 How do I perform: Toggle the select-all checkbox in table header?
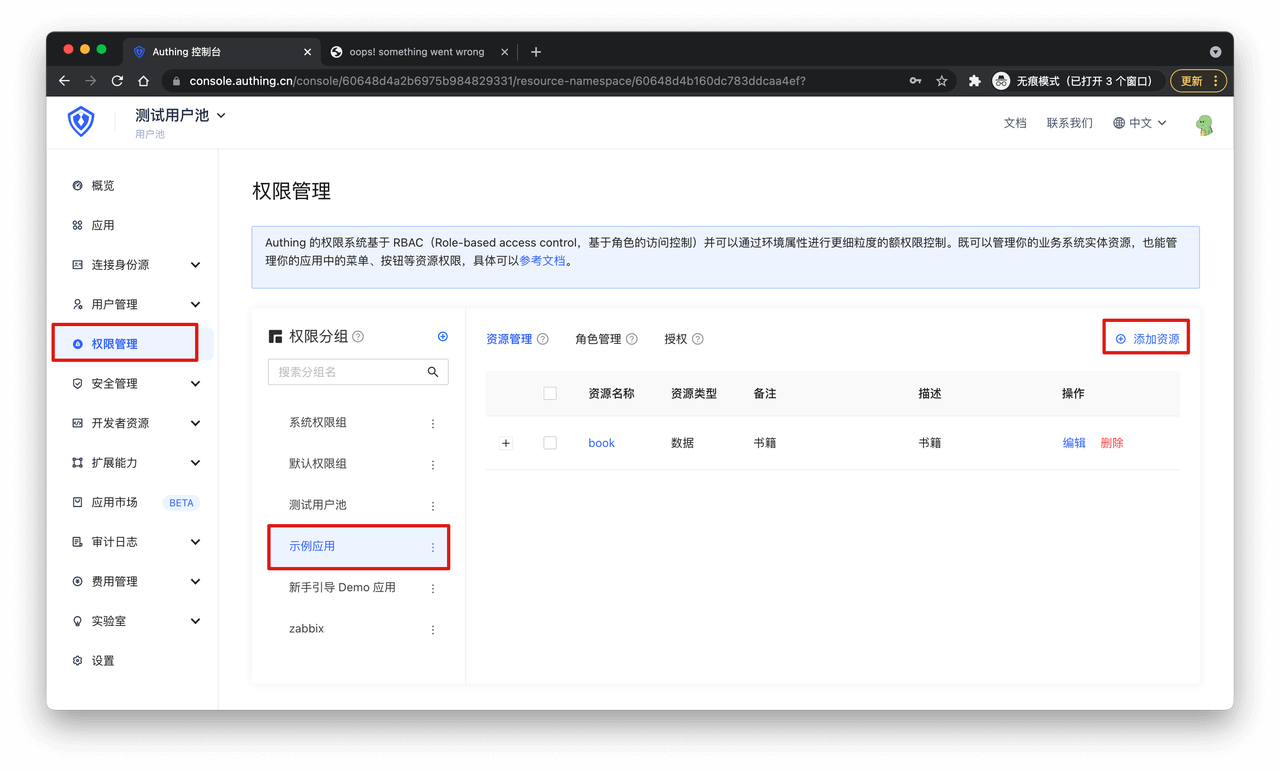(550, 394)
